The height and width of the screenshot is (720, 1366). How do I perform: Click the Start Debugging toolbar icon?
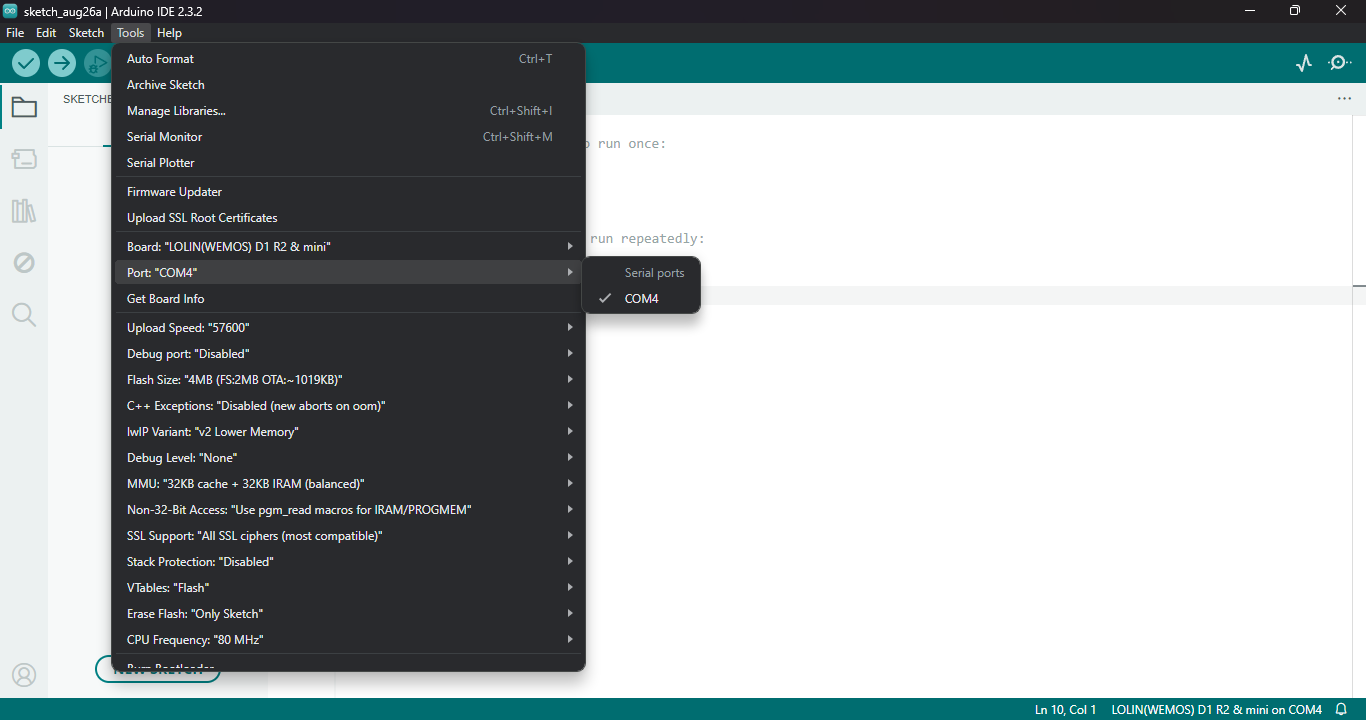click(97, 63)
